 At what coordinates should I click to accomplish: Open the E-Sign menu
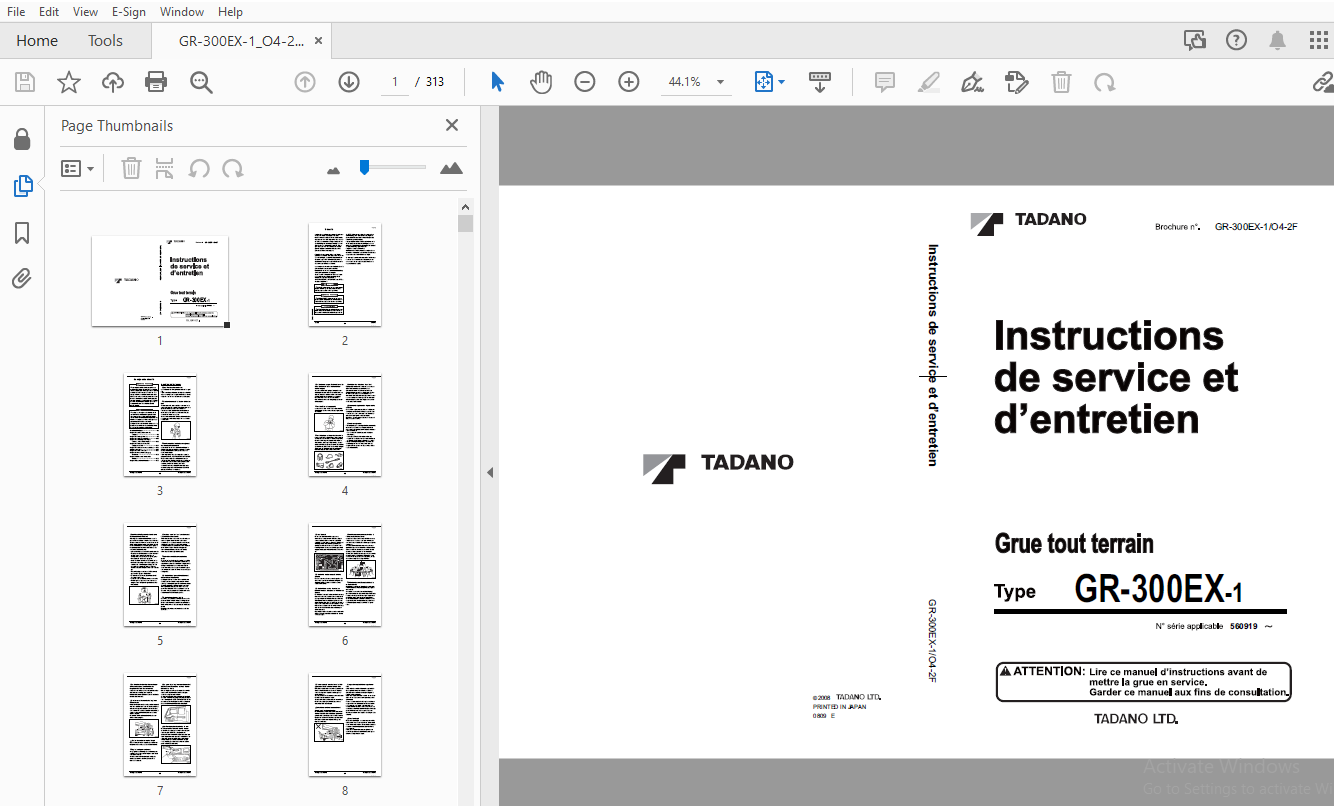pyautogui.click(x=129, y=12)
